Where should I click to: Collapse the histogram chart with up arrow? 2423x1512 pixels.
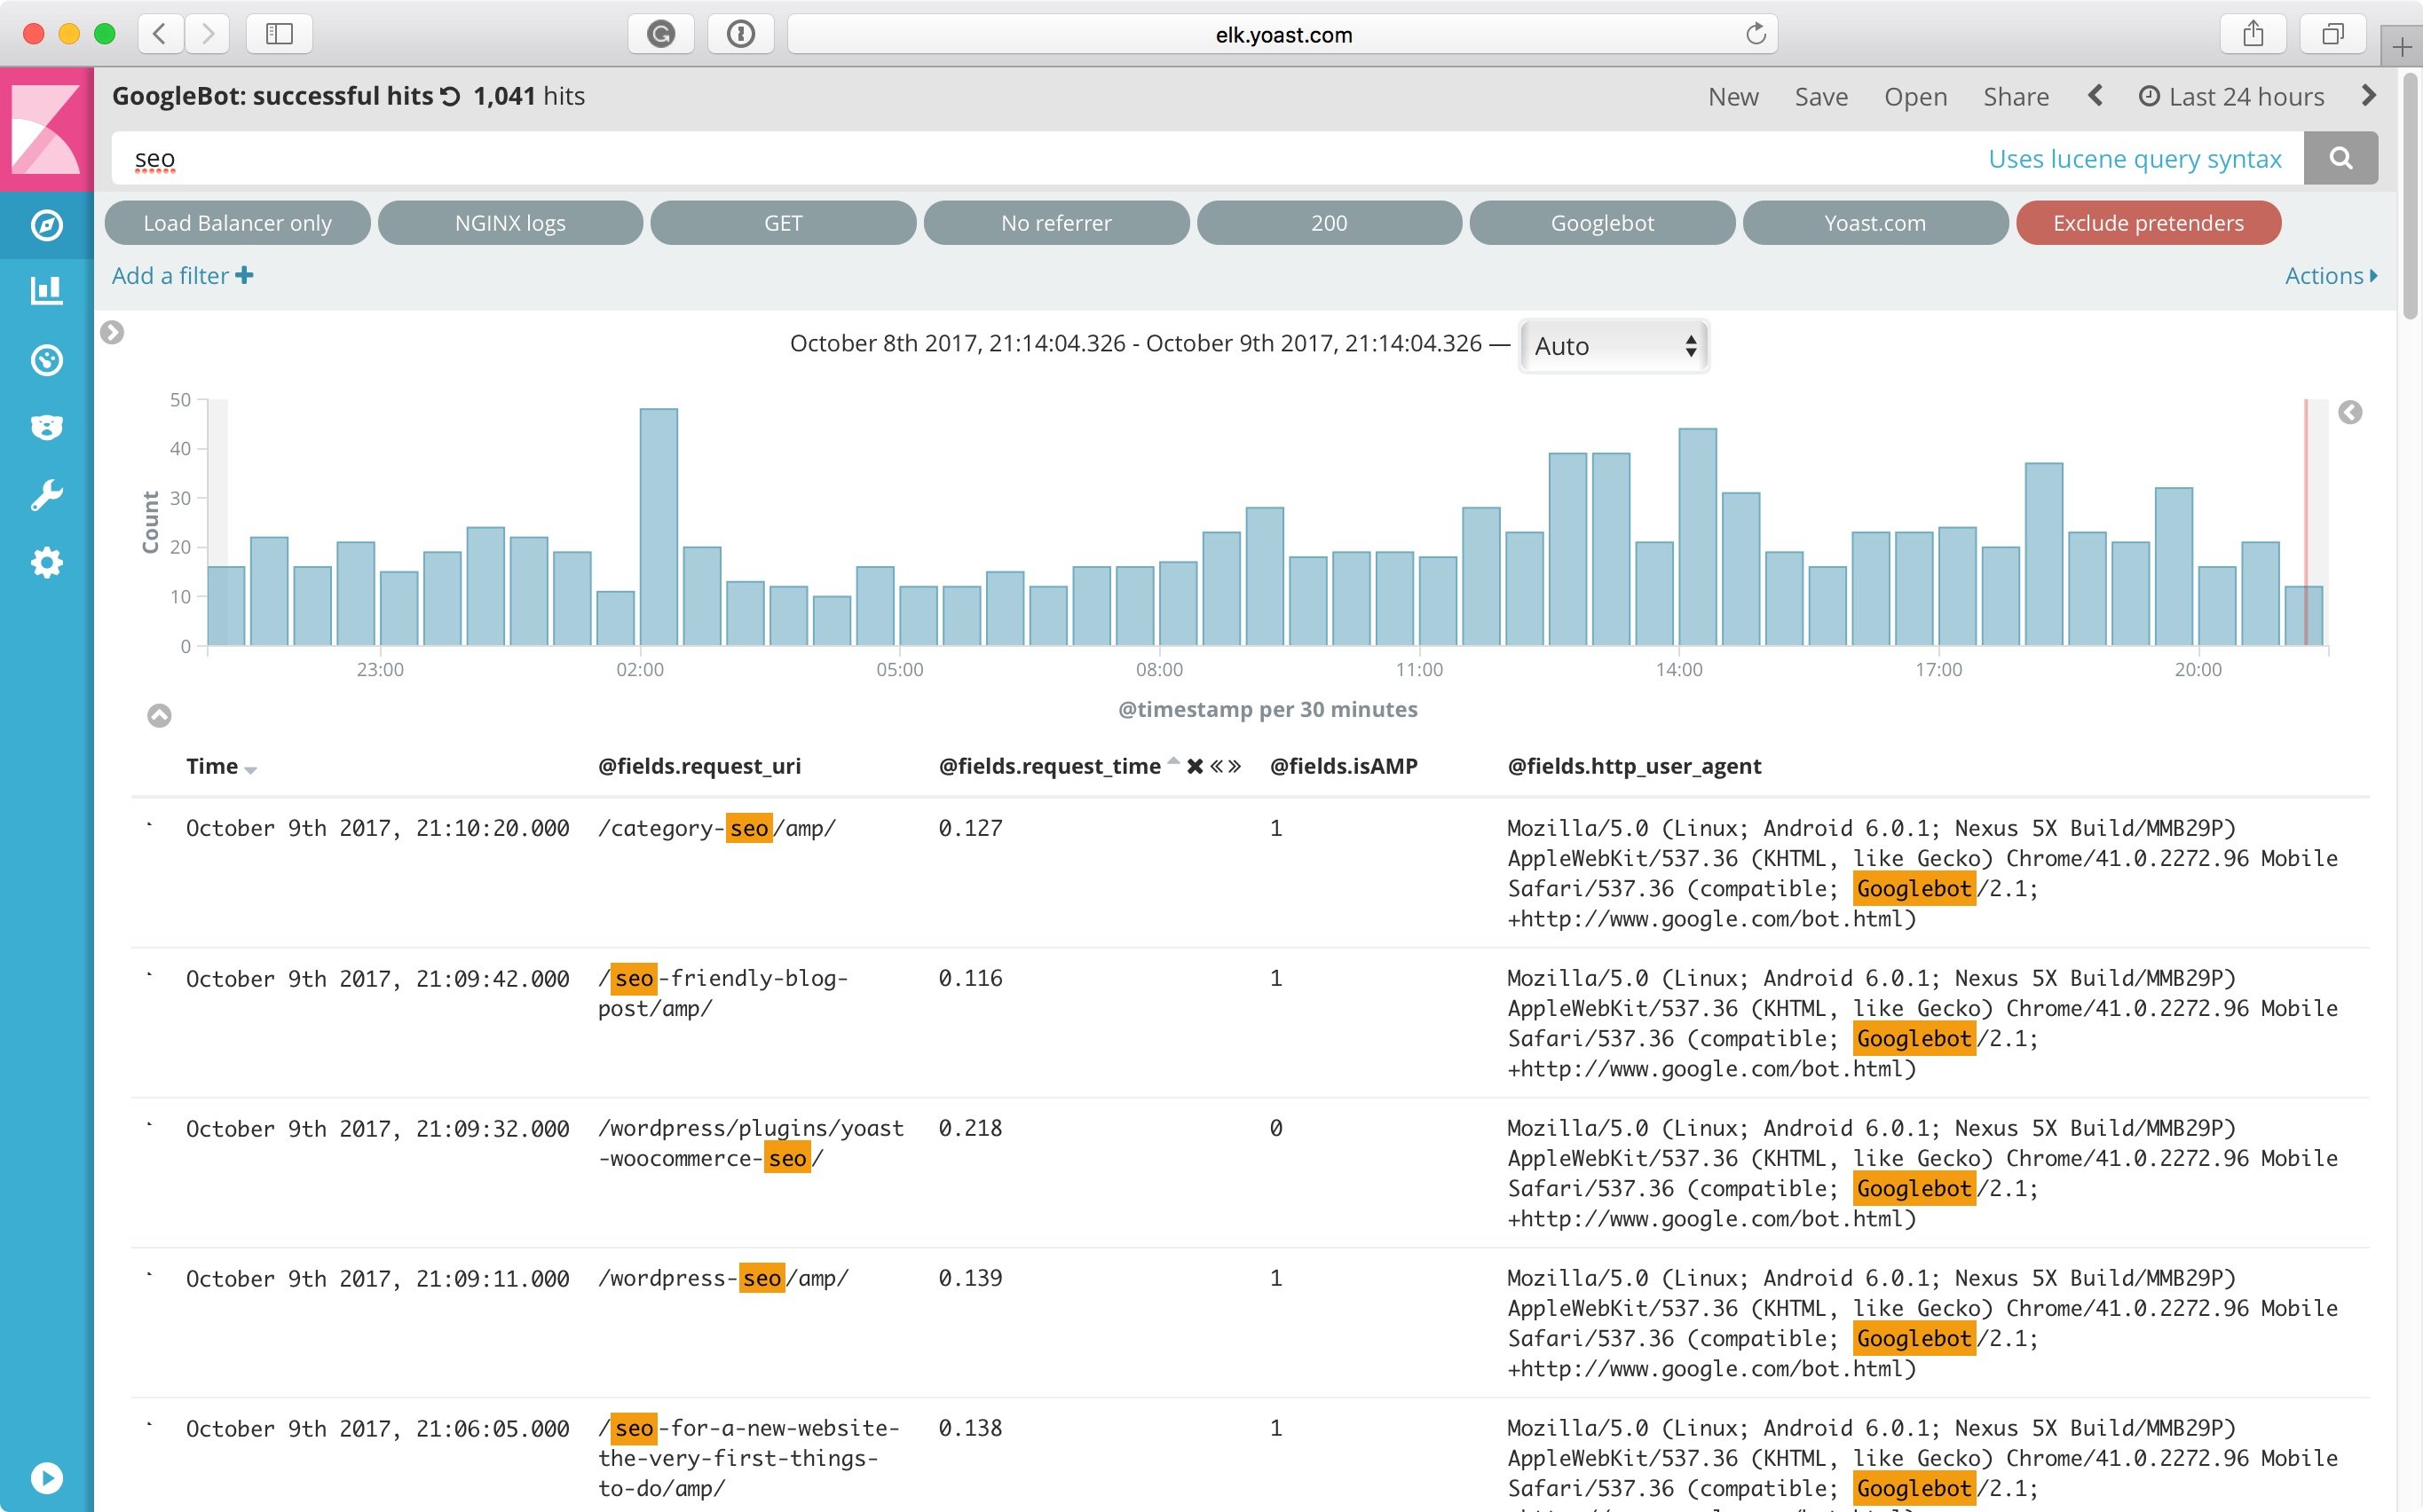point(159,715)
